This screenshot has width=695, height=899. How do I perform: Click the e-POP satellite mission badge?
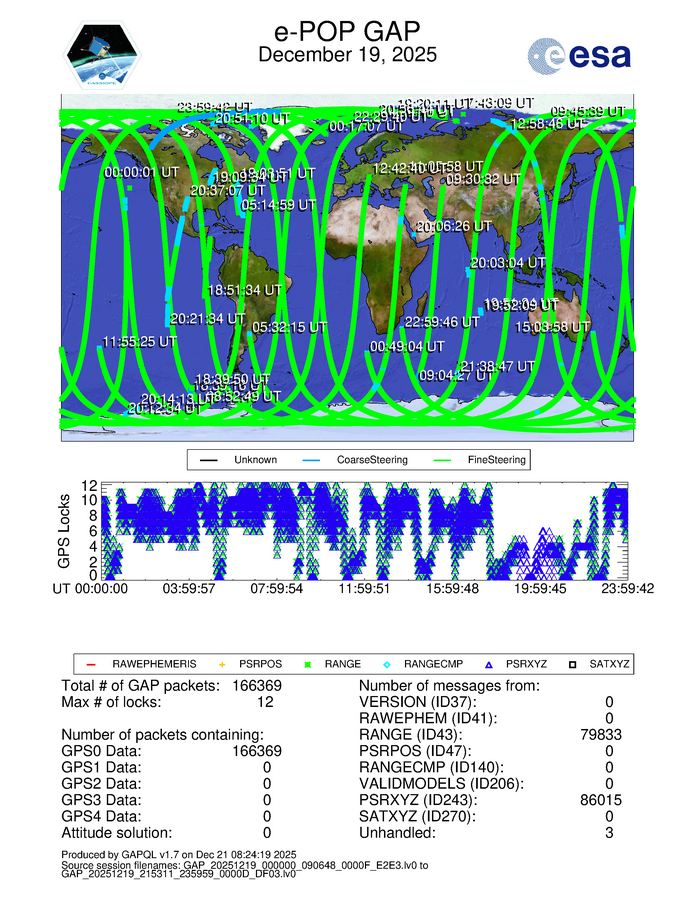(103, 53)
